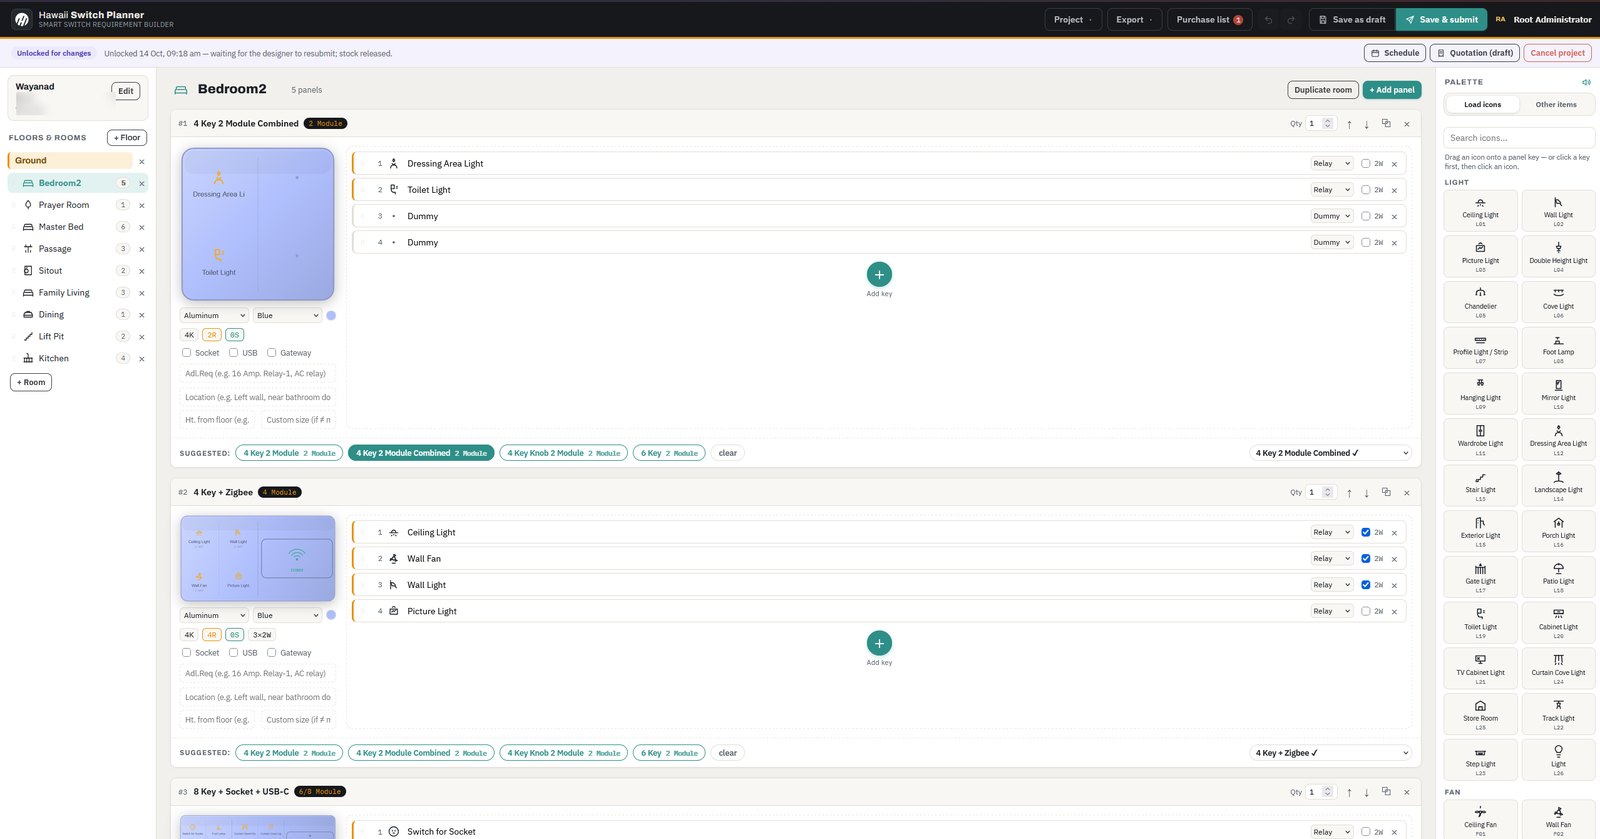Screen dimensions: 1600x839
Task: Pick the Chandelier load icon
Action: (x=1480, y=302)
